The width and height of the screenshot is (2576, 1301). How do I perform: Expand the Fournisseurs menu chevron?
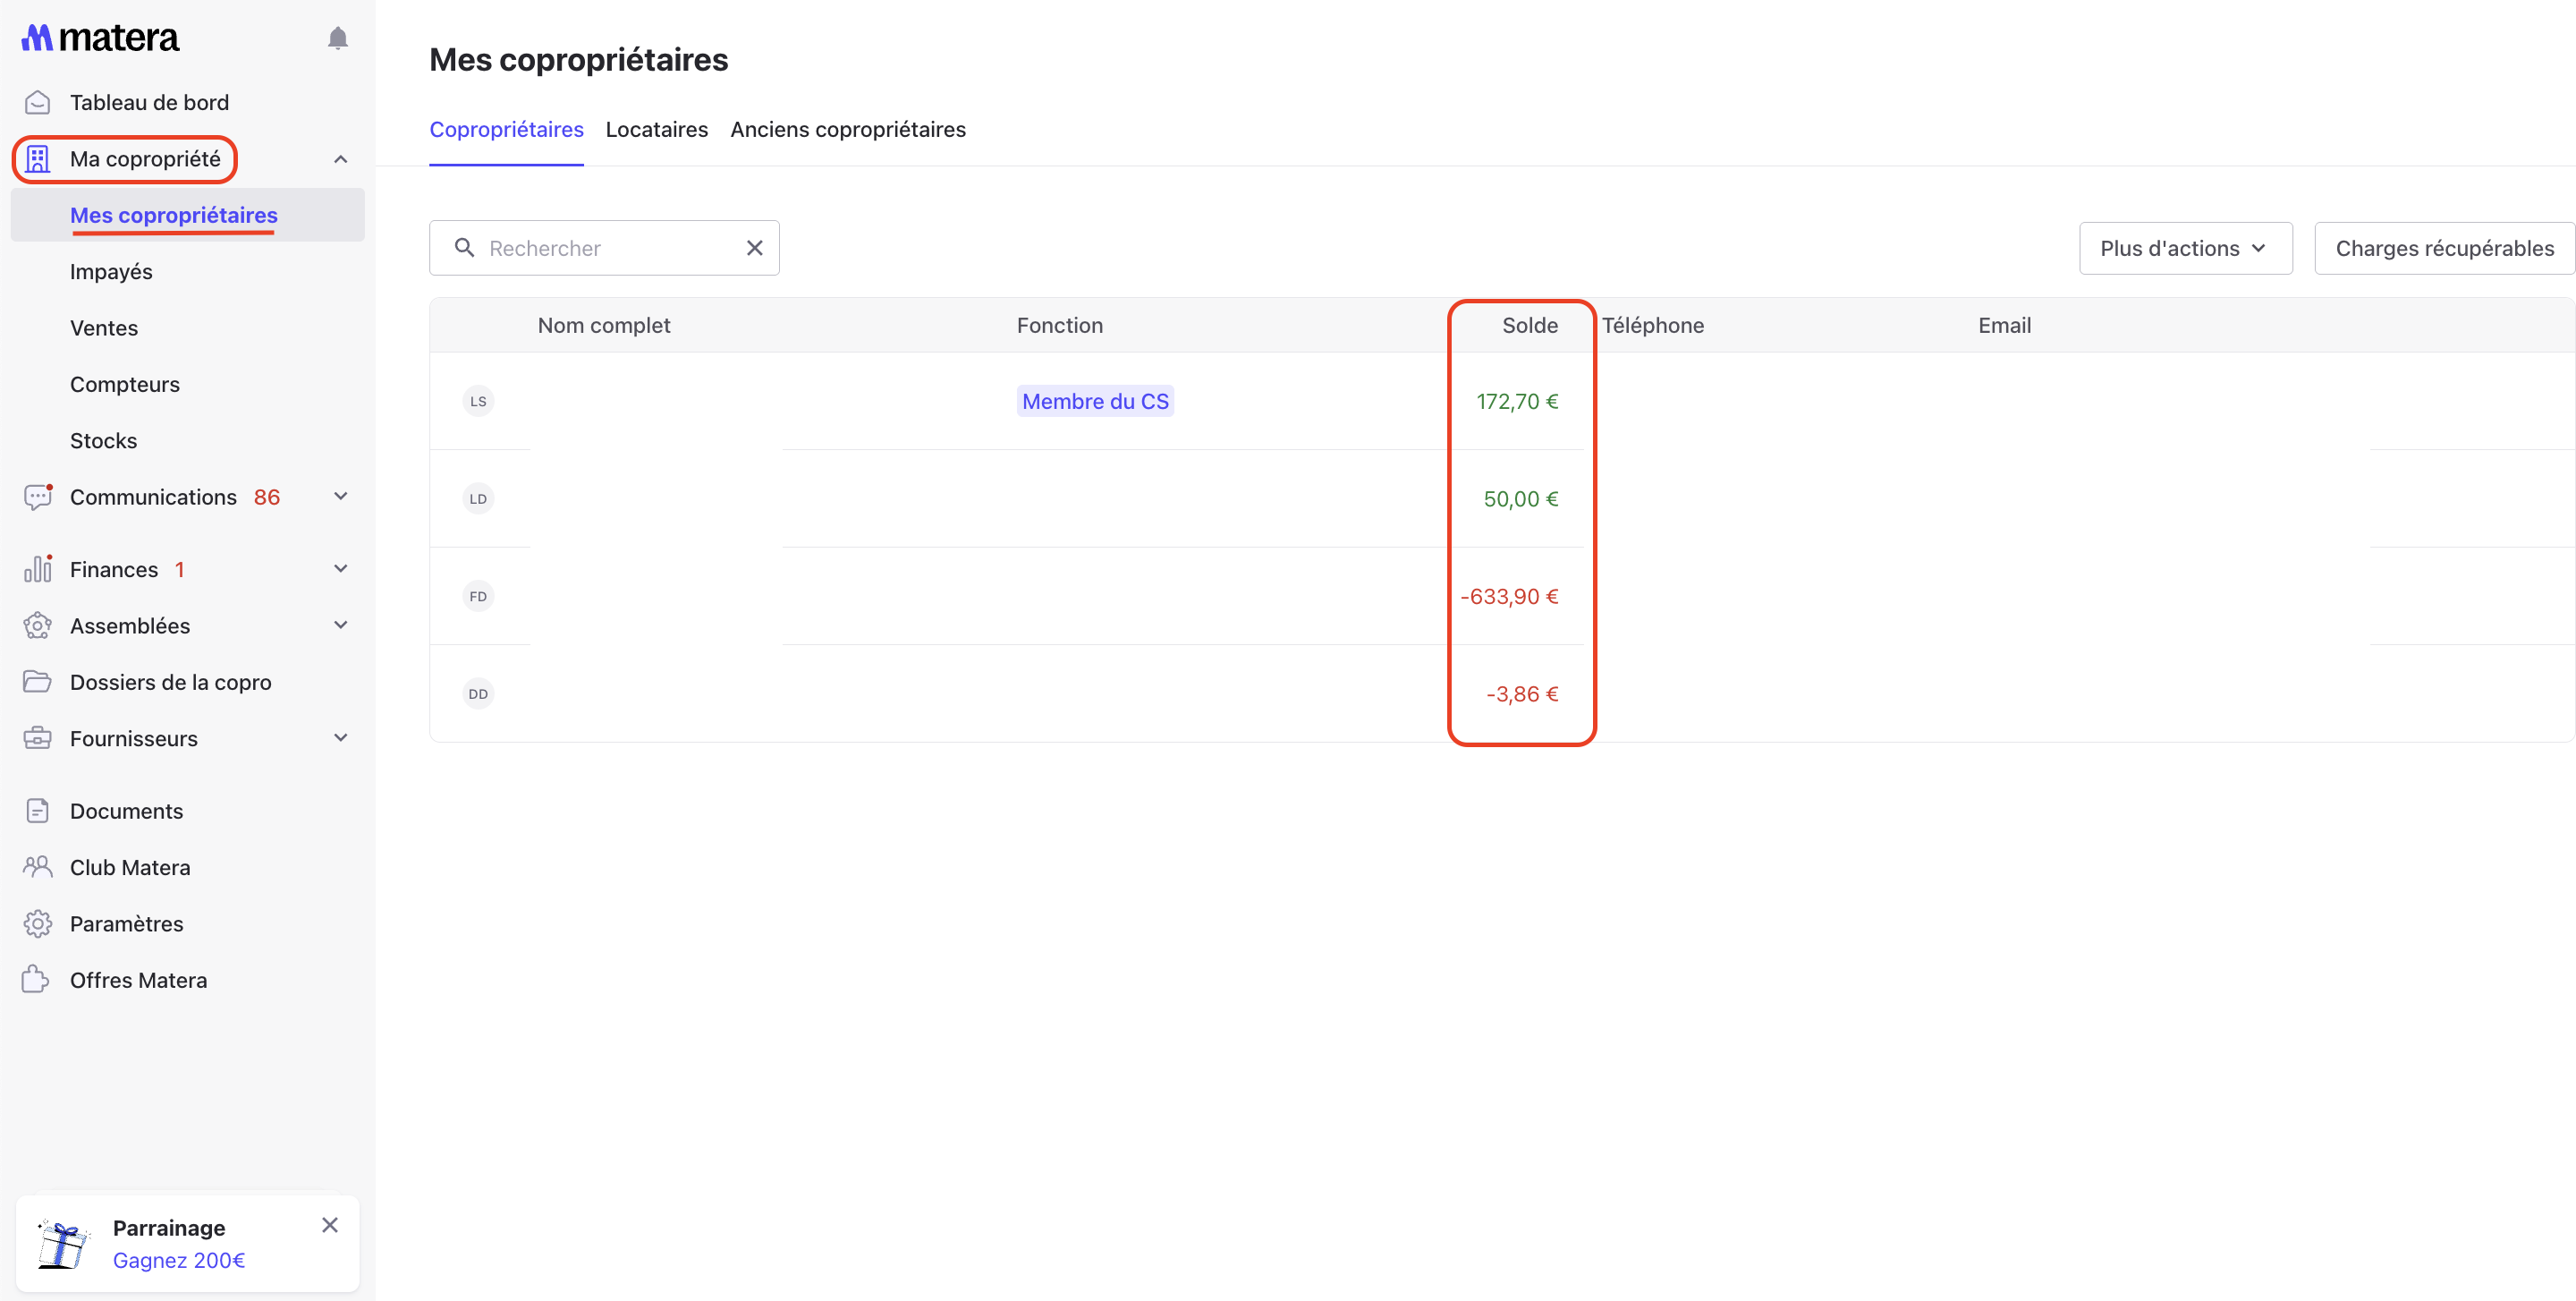click(x=341, y=738)
